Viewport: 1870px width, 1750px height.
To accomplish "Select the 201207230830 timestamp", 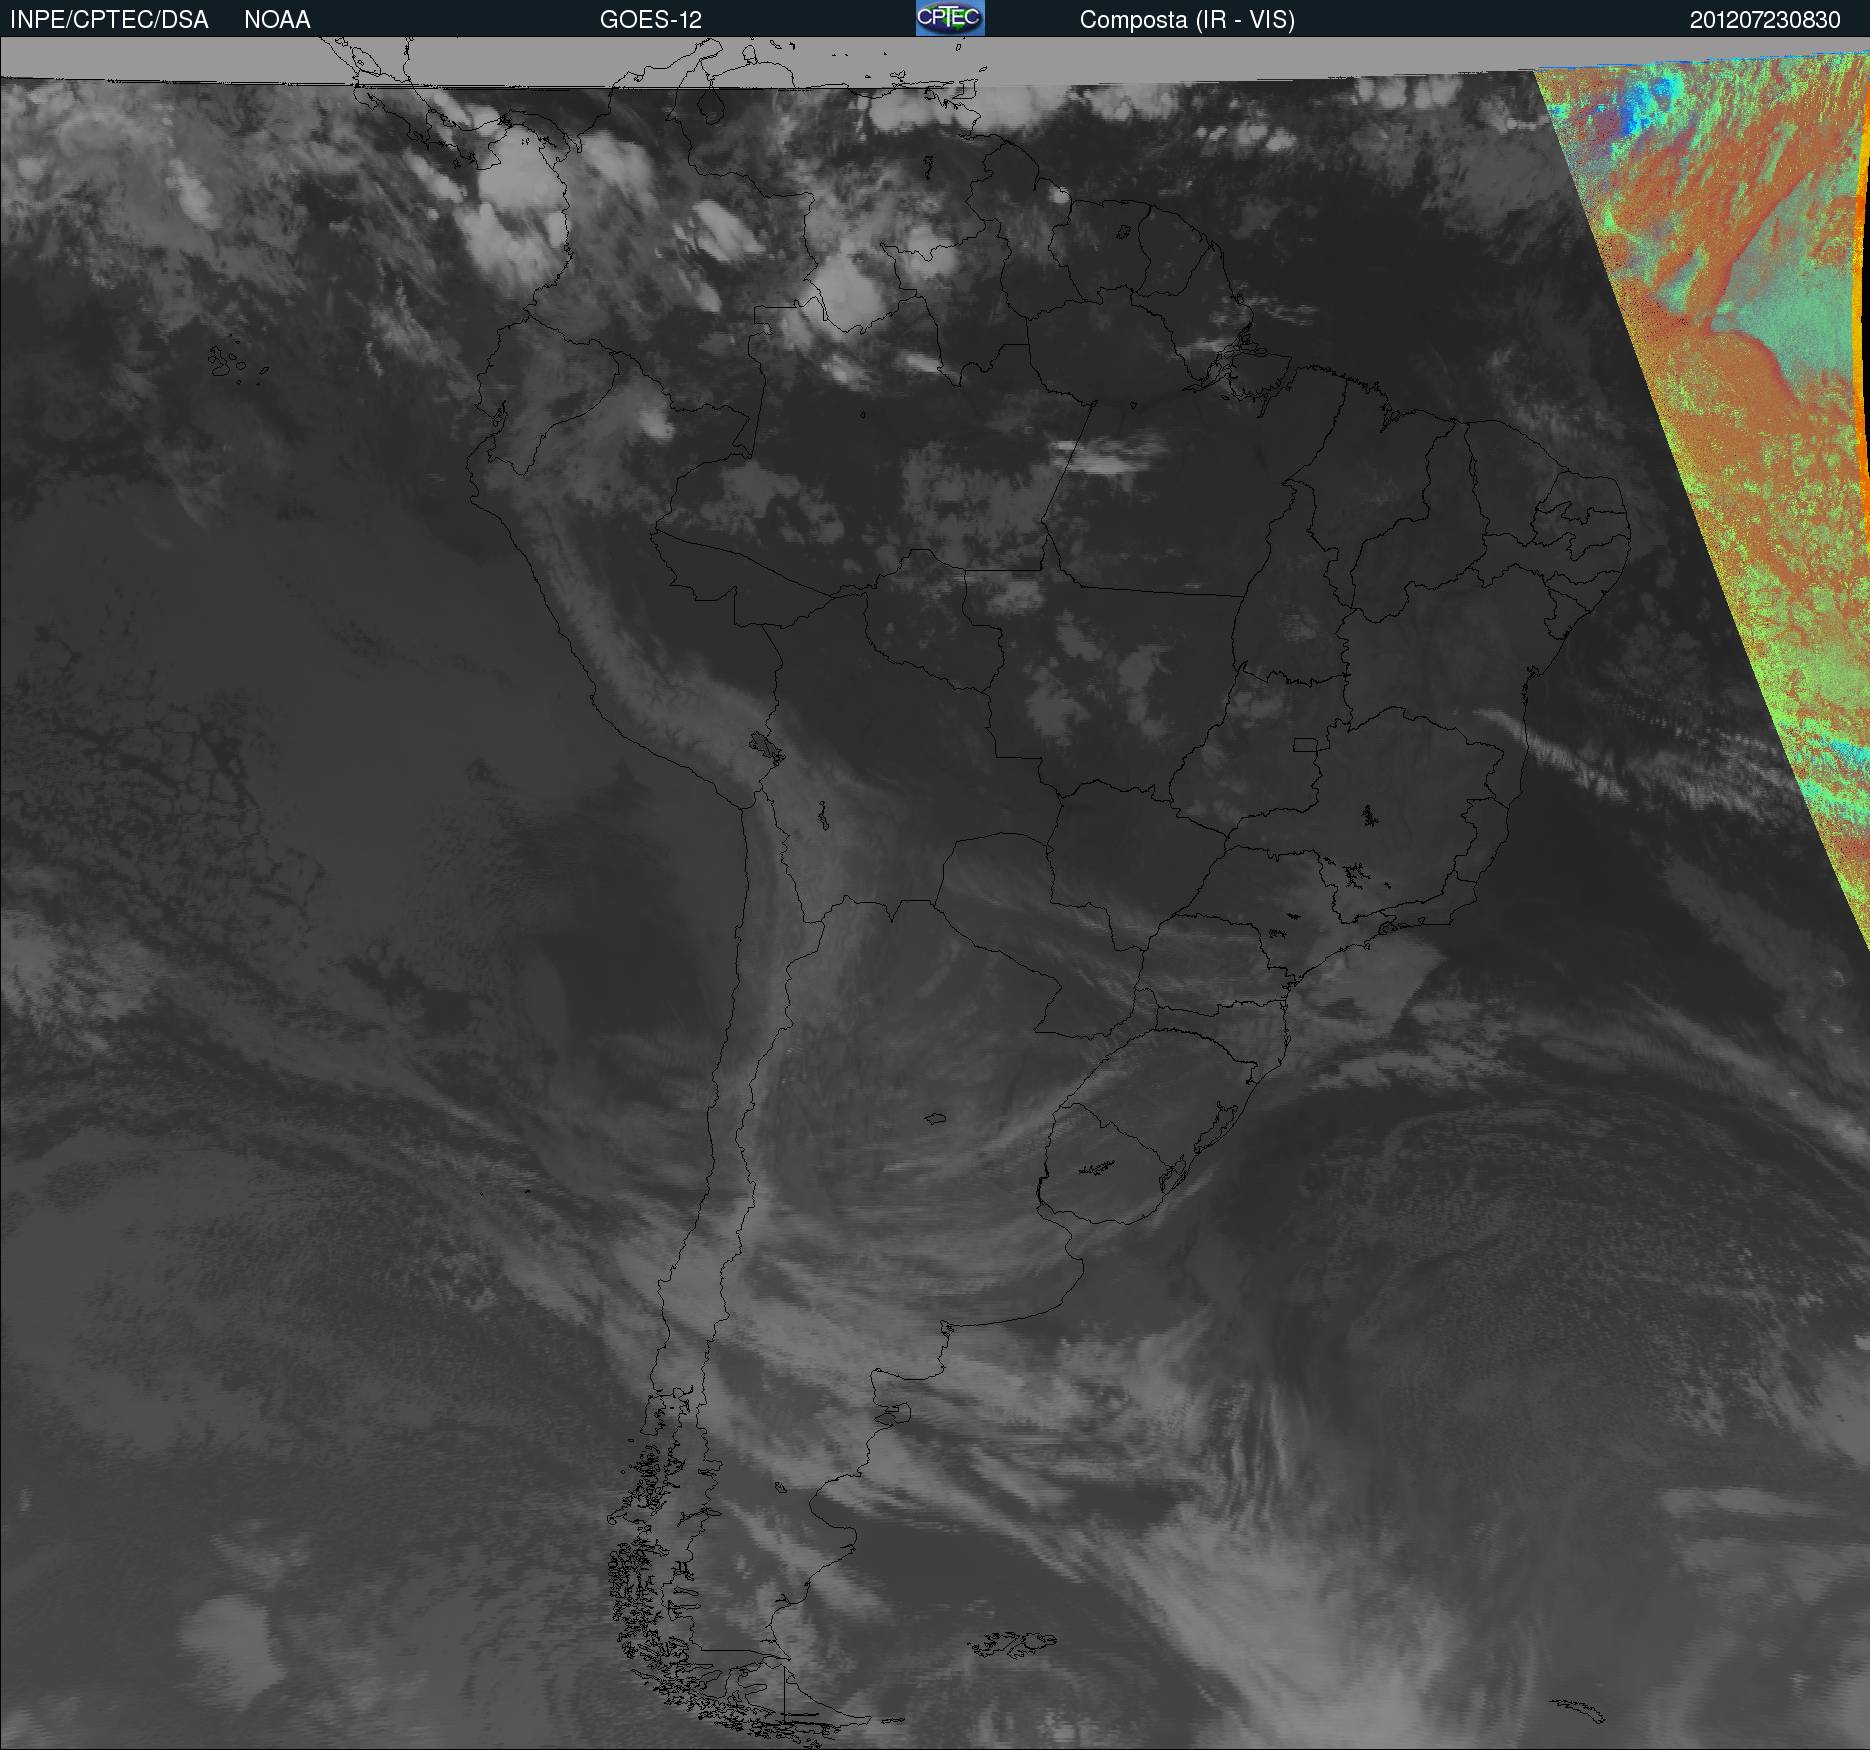I will pos(1765,20).
